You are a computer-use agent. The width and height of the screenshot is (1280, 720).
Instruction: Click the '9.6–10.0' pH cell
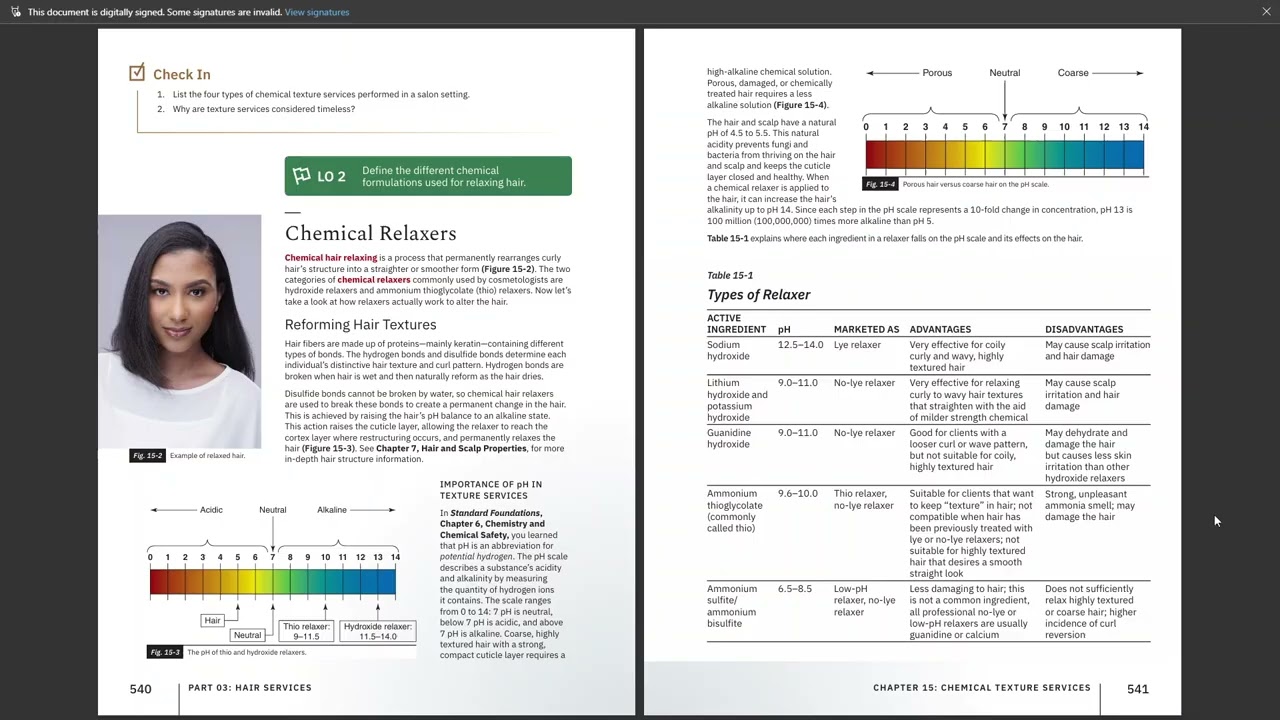click(x=798, y=494)
